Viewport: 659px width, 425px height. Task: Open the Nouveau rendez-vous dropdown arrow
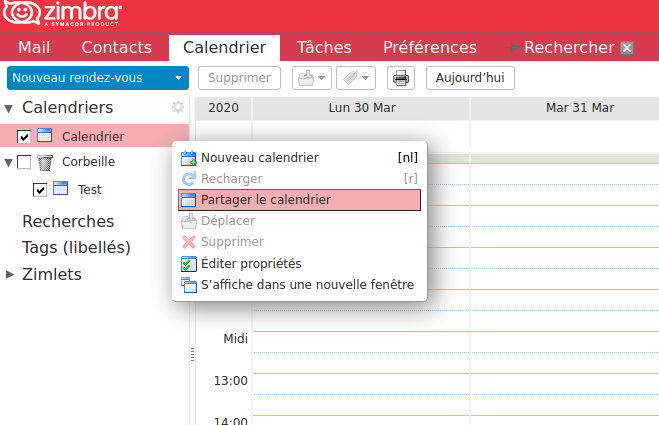tap(178, 78)
